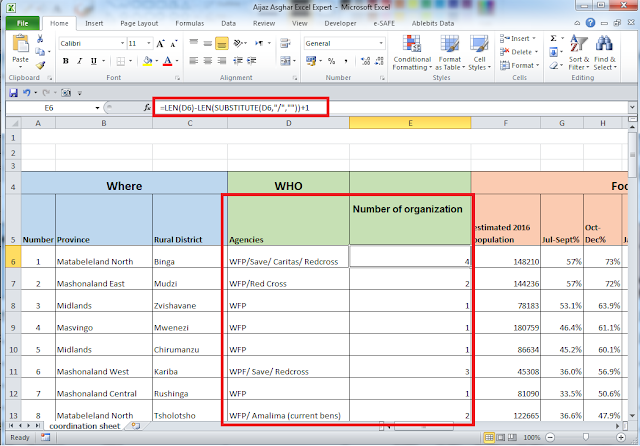Open the font size 11 dropdown
Screen dimensions: 640x446
click(x=149, y=43)
